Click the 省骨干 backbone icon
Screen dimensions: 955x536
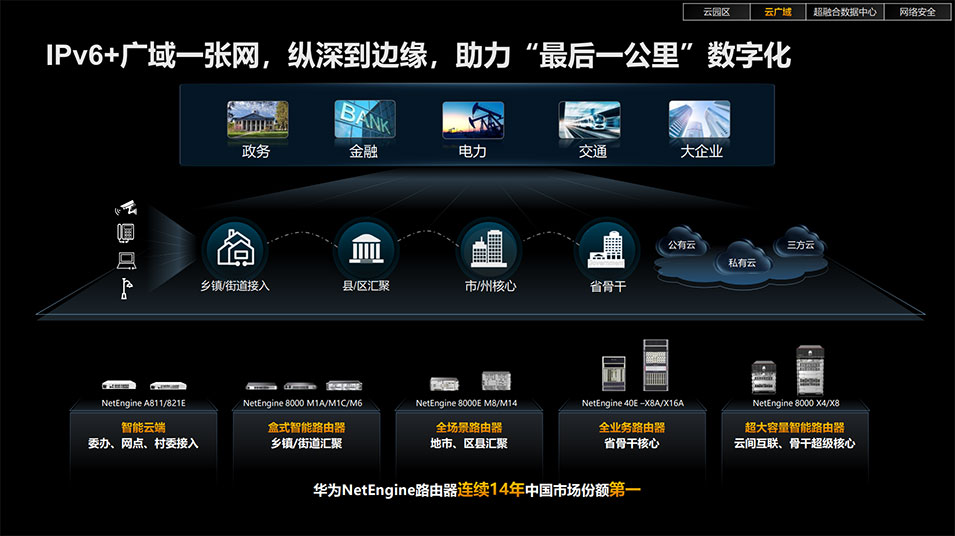(x=607, y=248)
